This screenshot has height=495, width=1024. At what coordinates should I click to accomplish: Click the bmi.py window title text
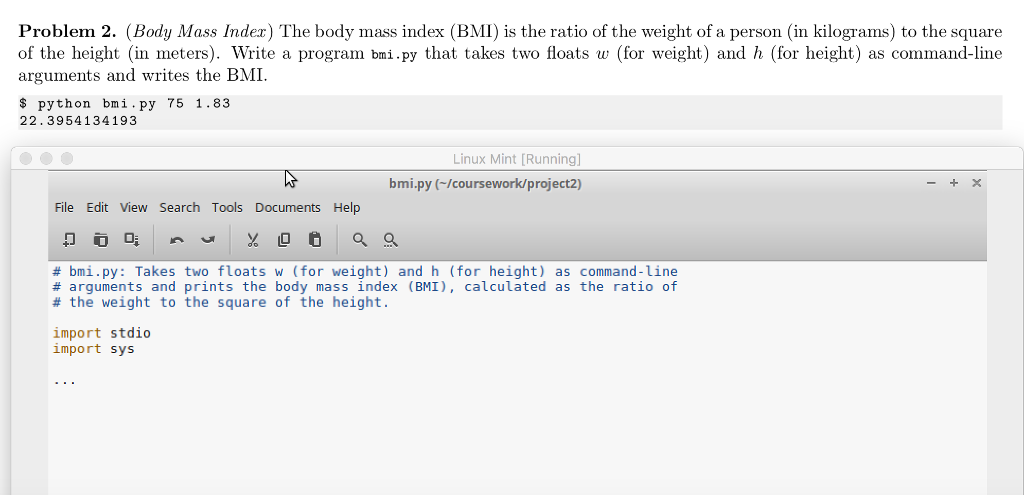pyautogui.click(x=485, y=184)
